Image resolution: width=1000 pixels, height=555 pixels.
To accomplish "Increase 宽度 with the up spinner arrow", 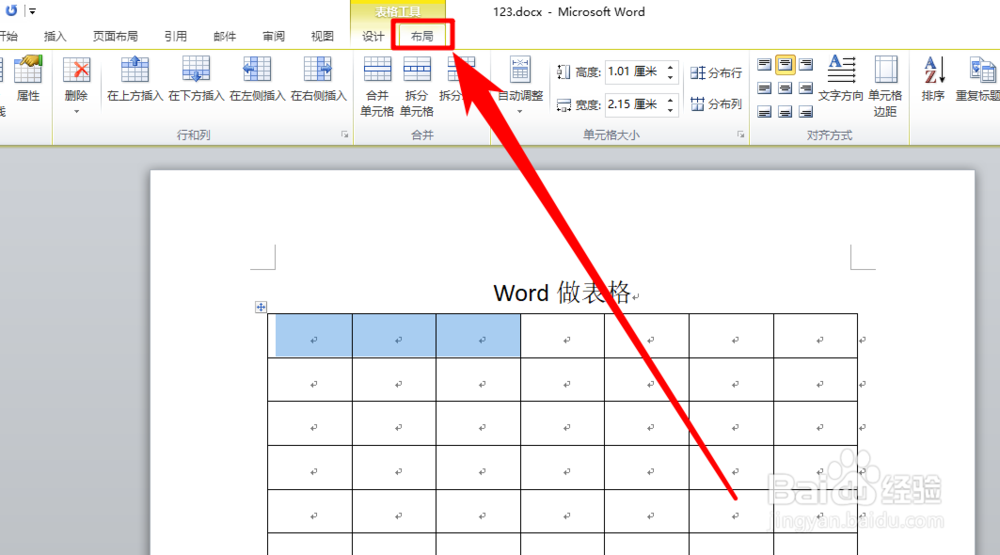I will 670,99.
